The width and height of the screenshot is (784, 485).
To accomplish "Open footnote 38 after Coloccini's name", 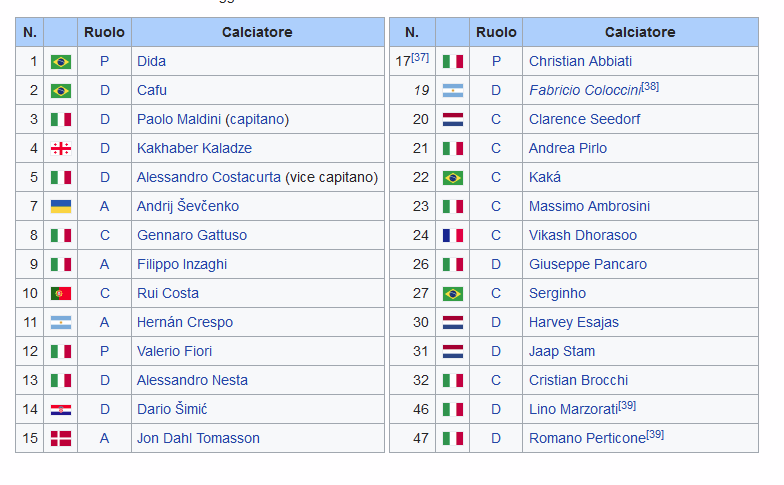I will (x=650, y=86).
